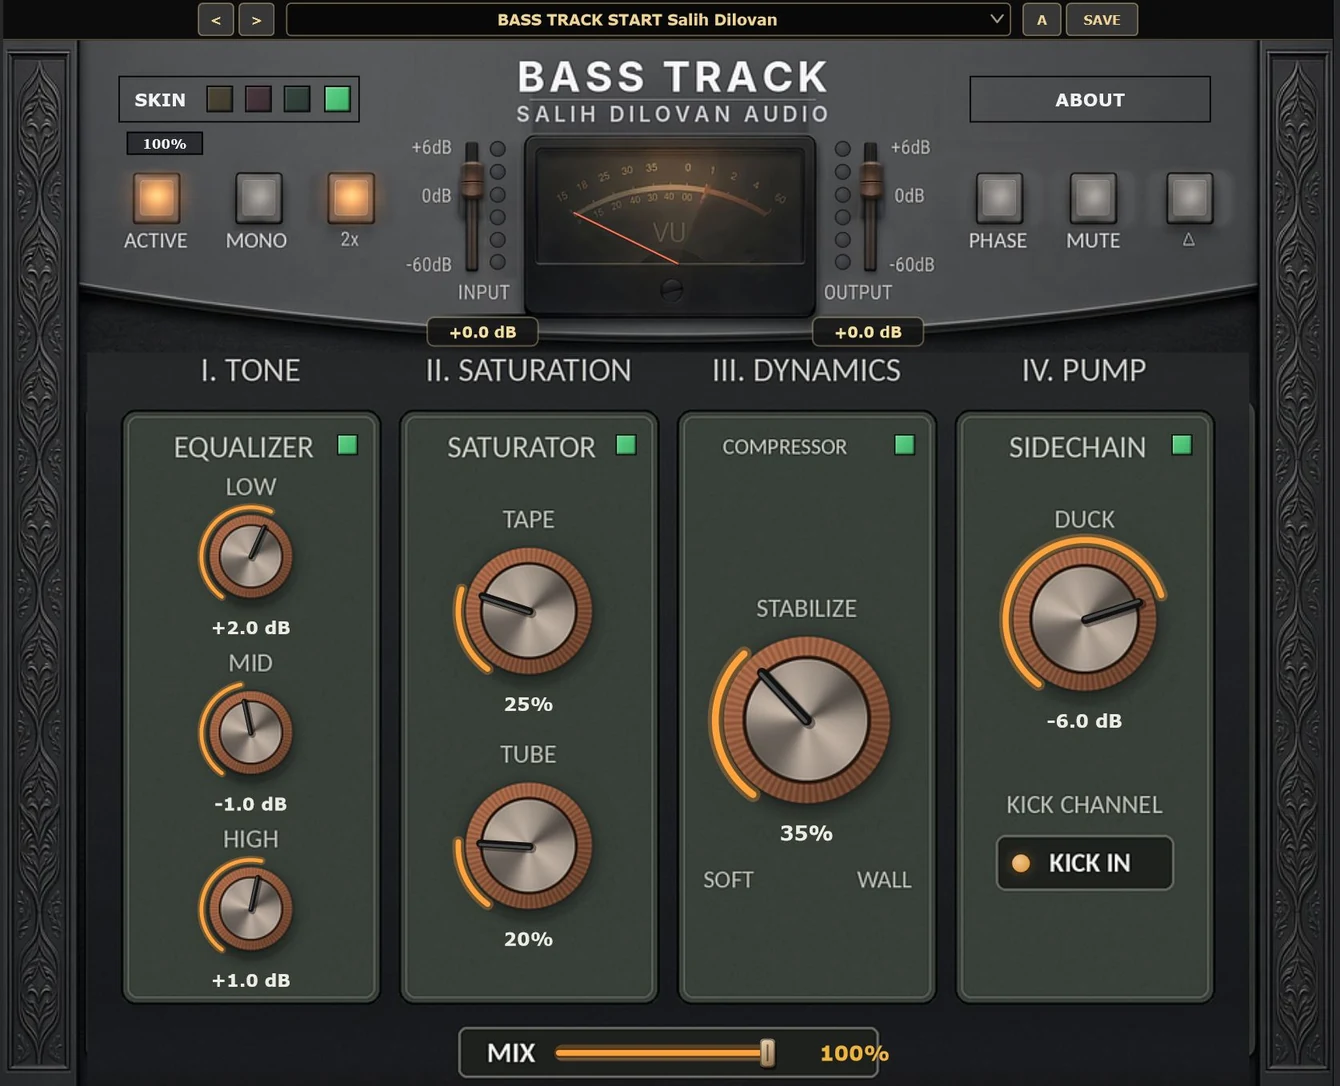Click the A compare button
Screen dimensions: 1340x1086
coord(1042,20)
